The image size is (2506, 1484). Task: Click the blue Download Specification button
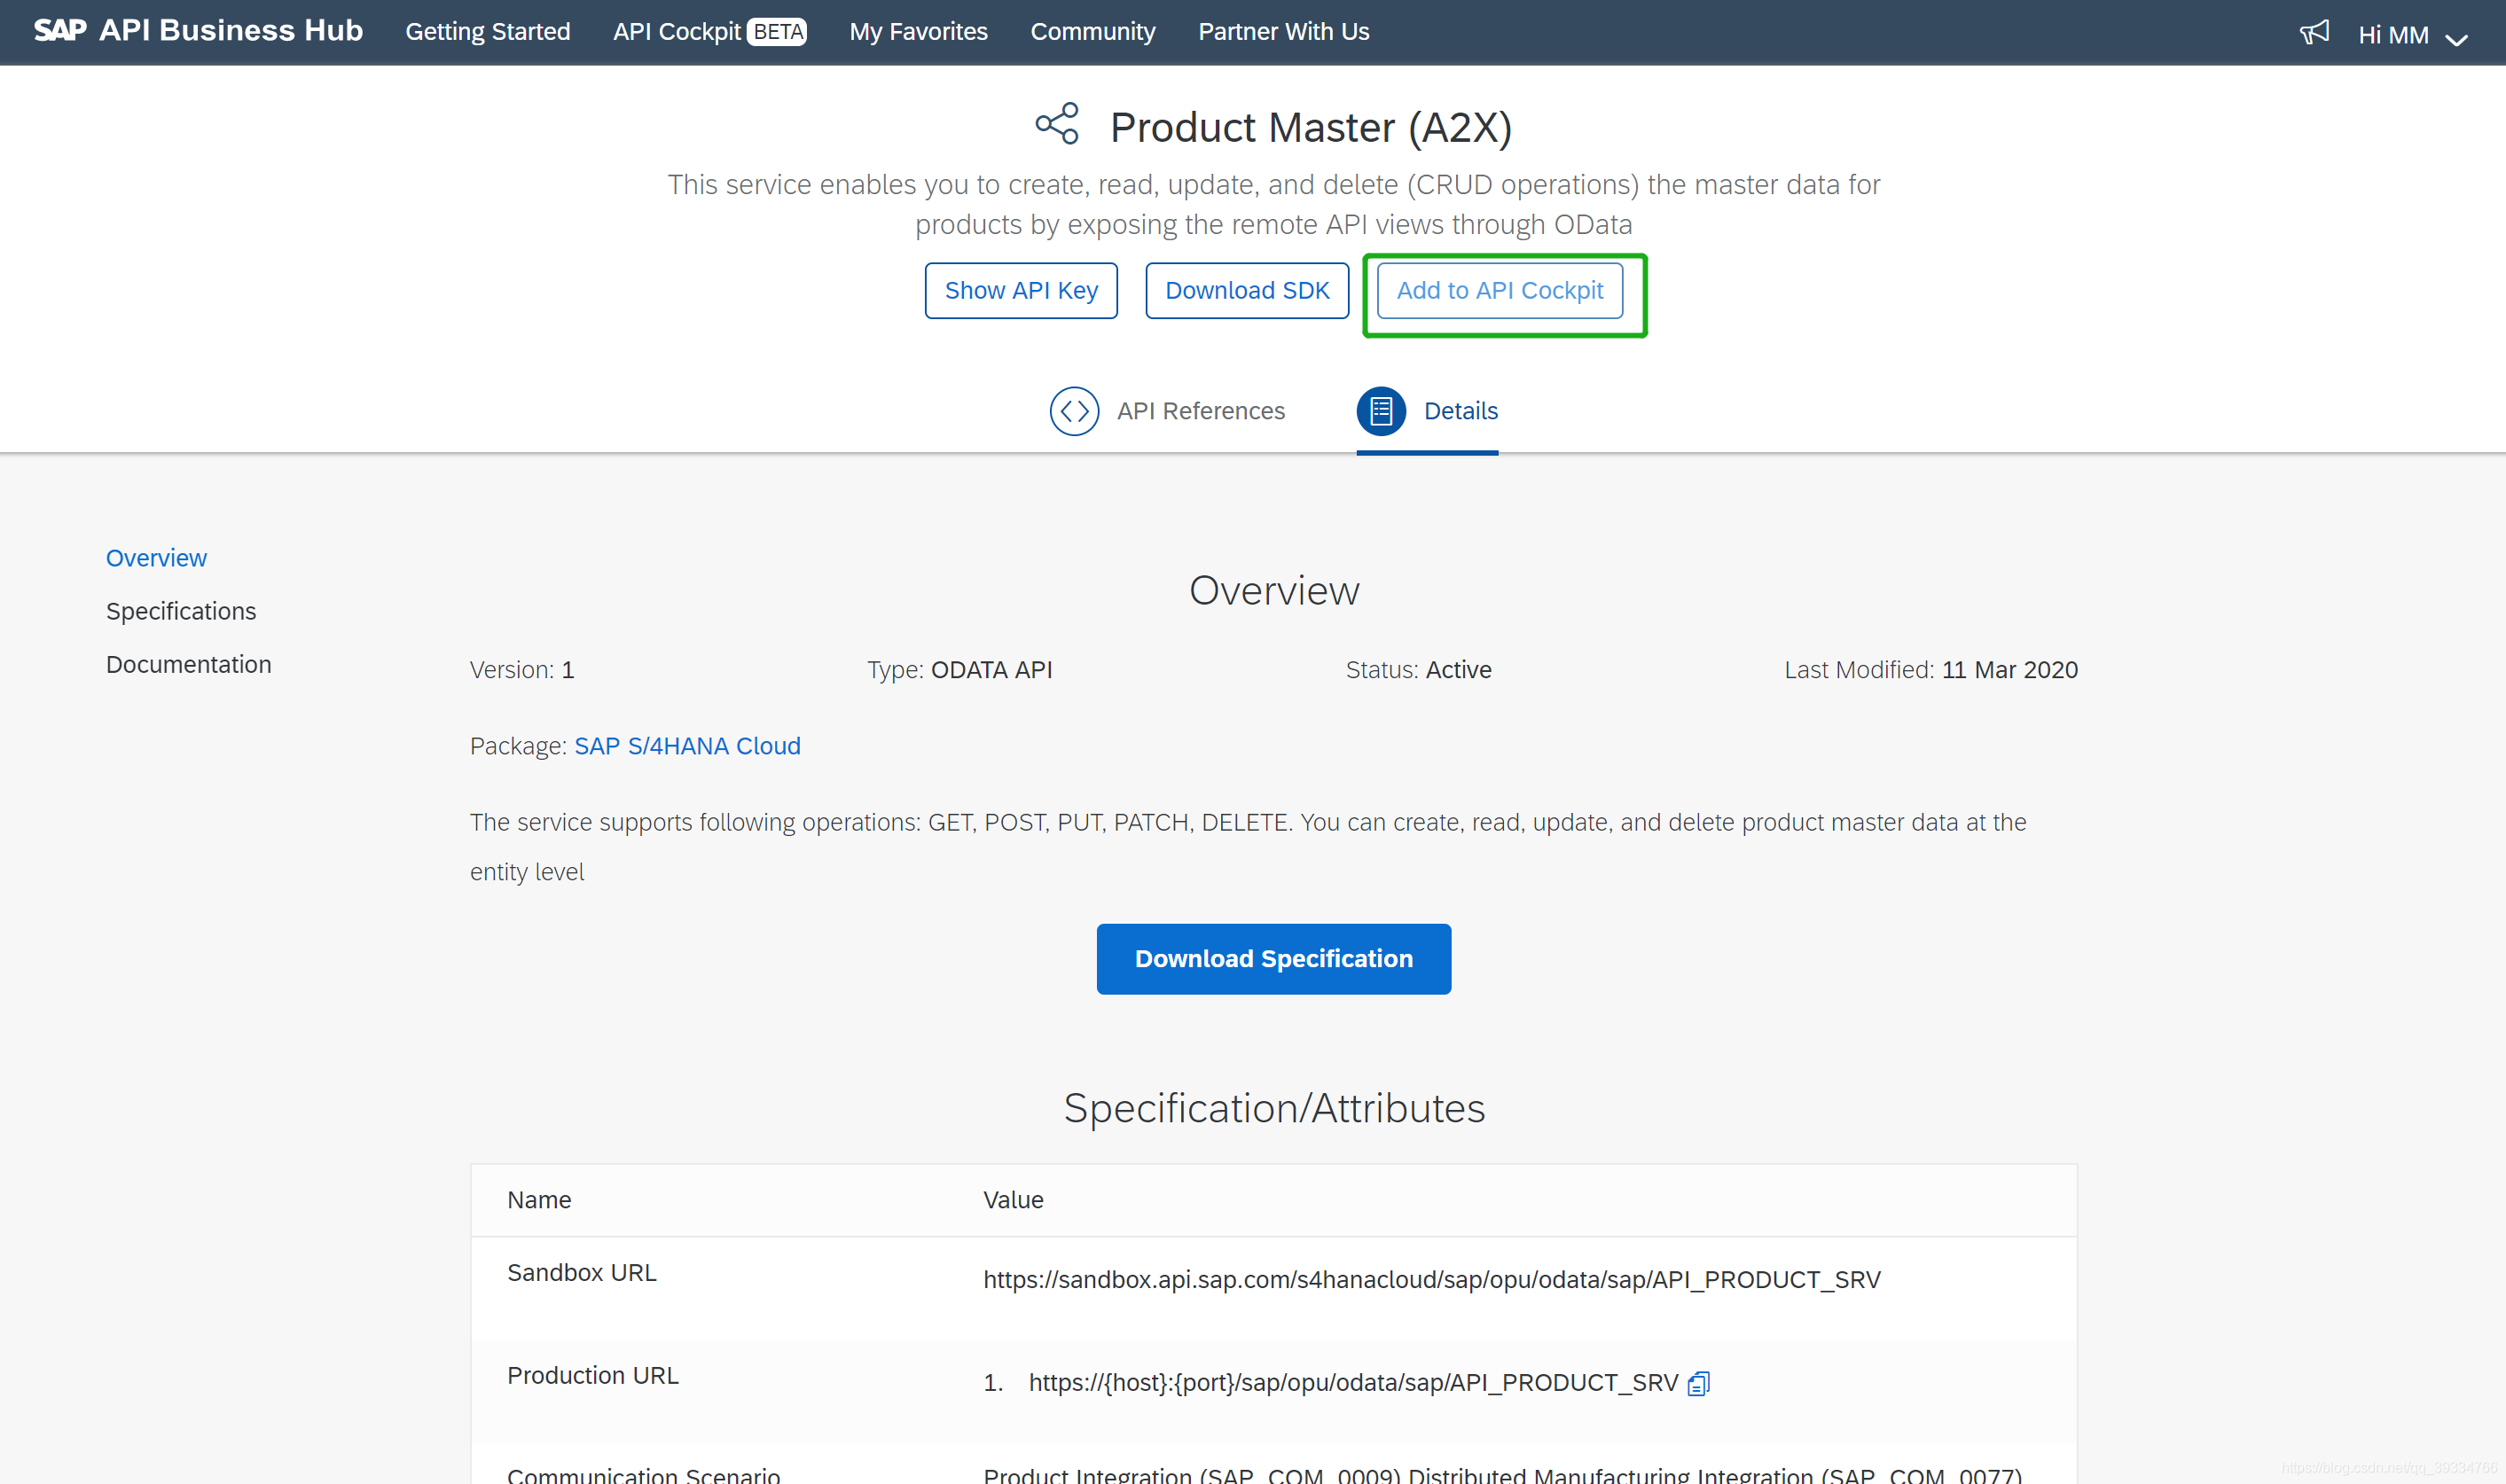(1273, 958)
